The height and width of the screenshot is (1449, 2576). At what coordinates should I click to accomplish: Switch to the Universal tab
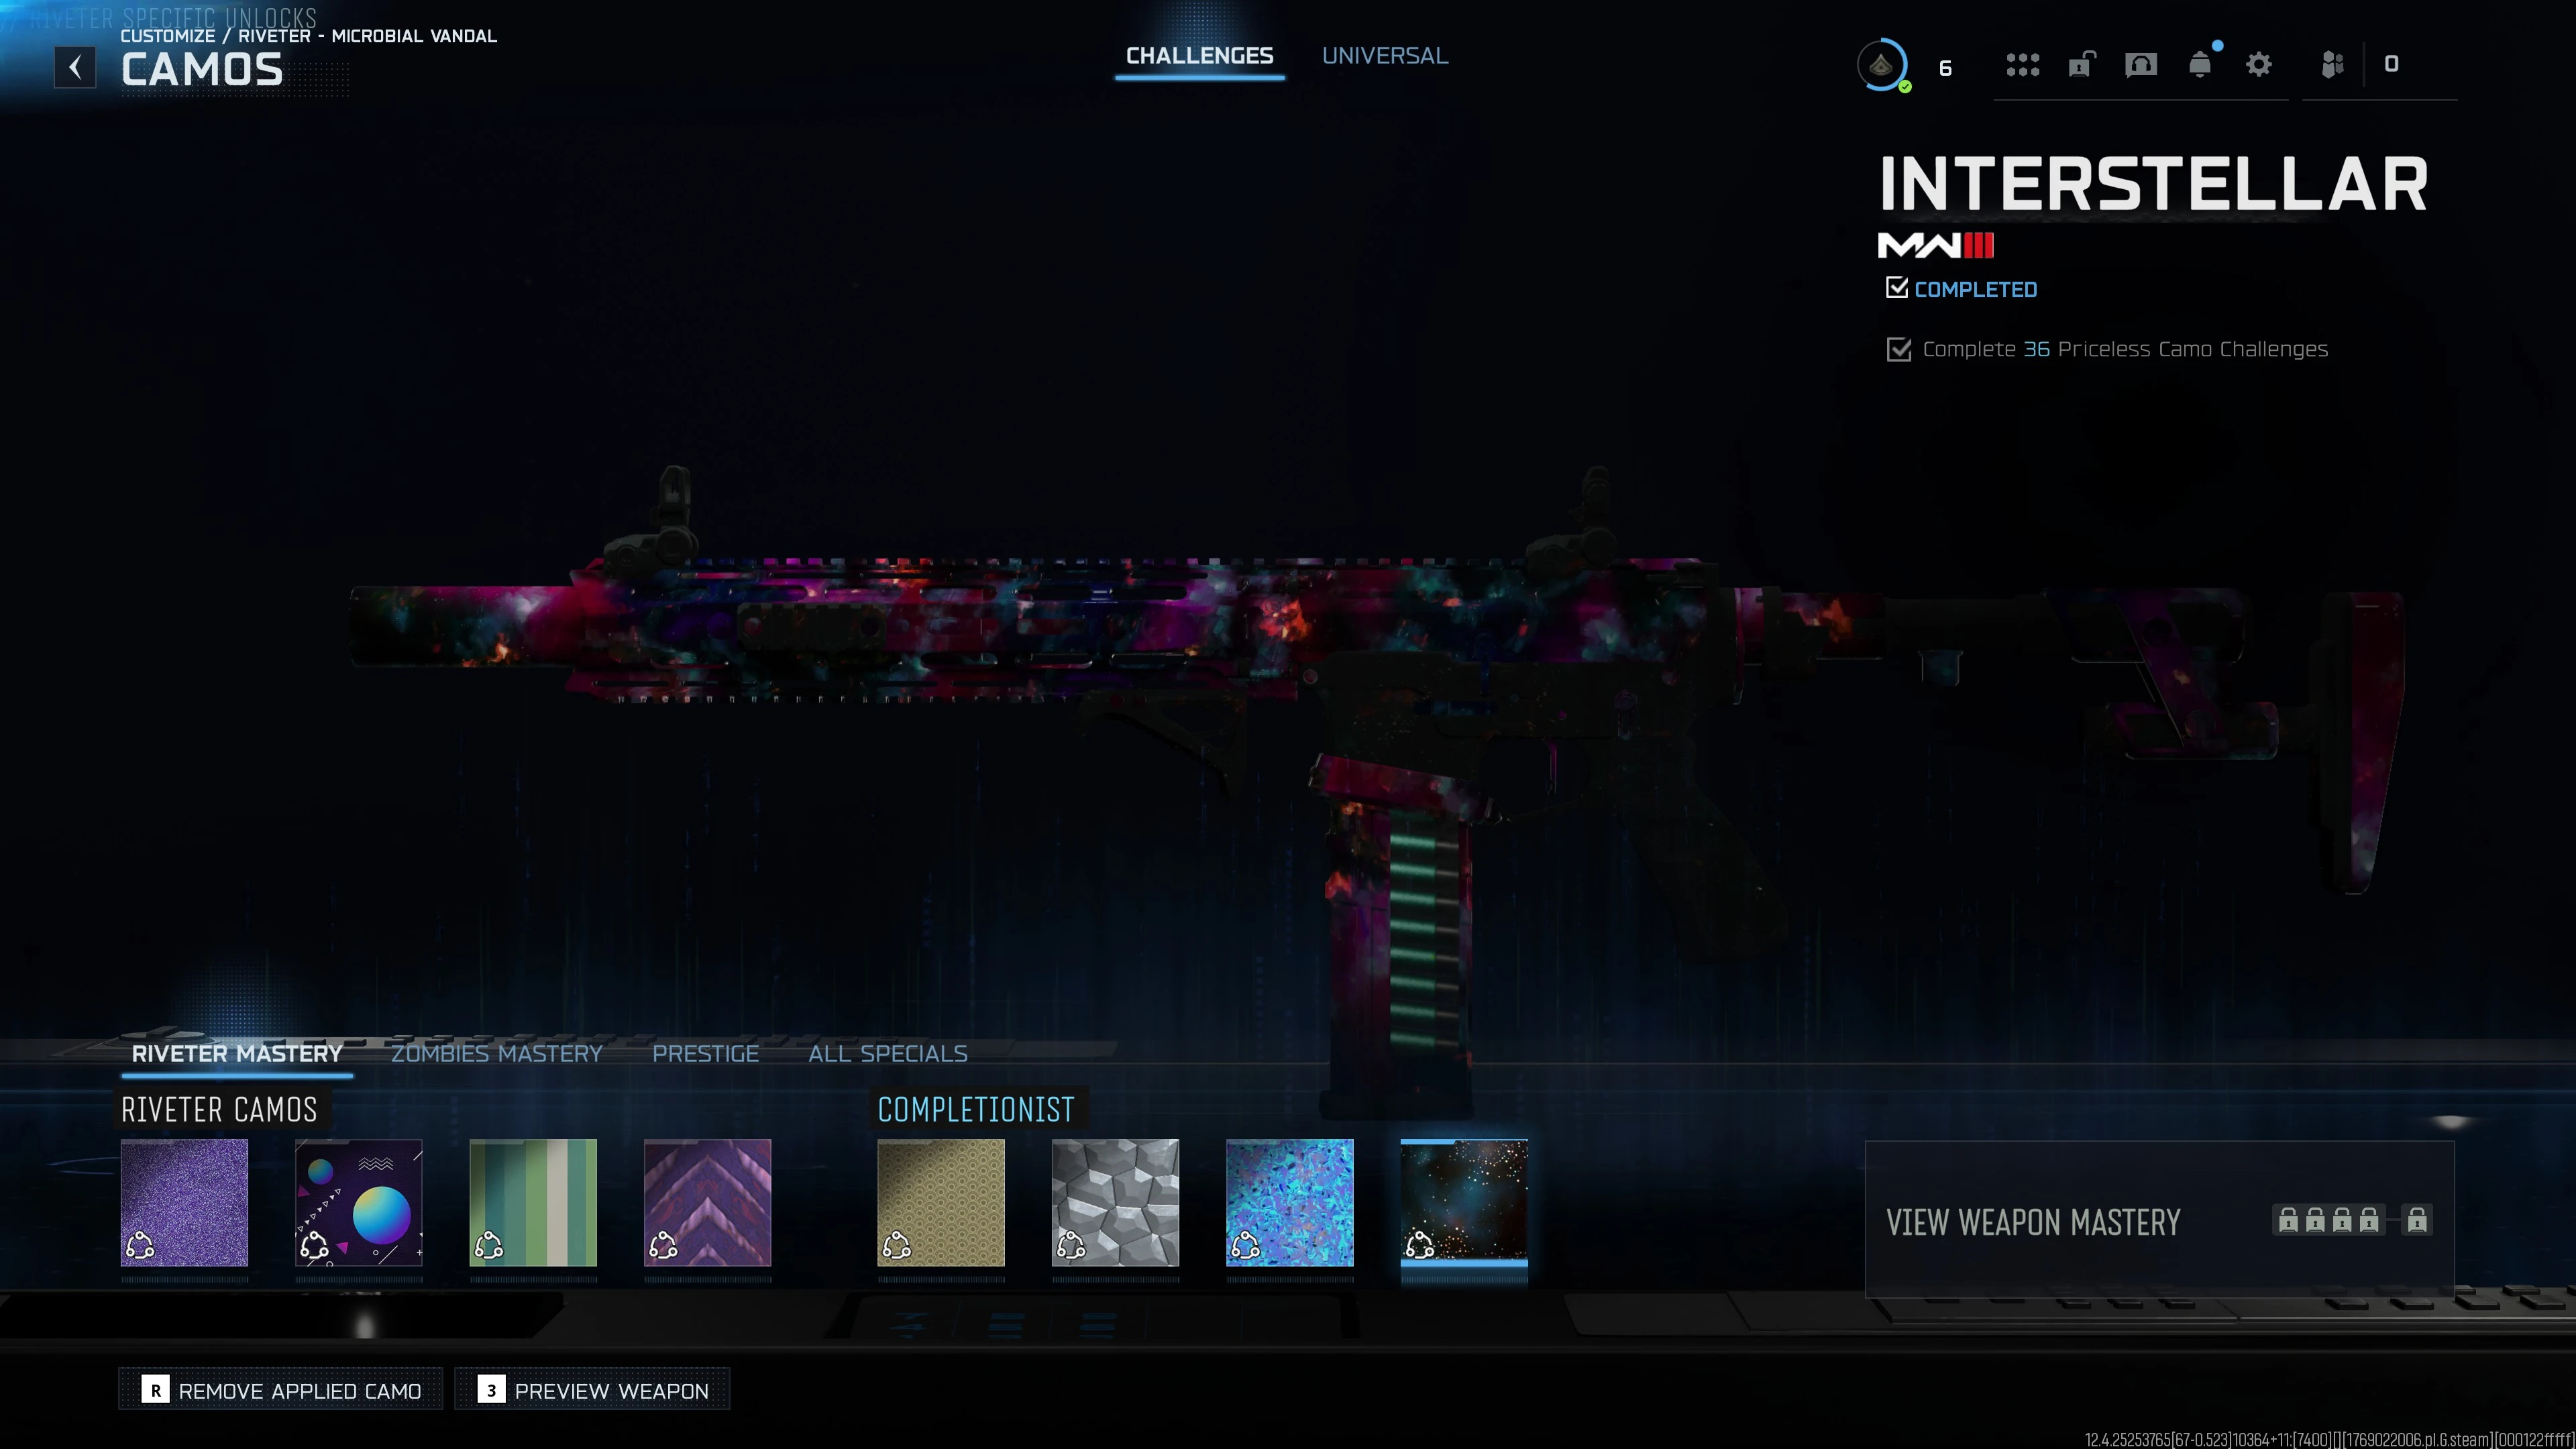tap(1384, 56)
